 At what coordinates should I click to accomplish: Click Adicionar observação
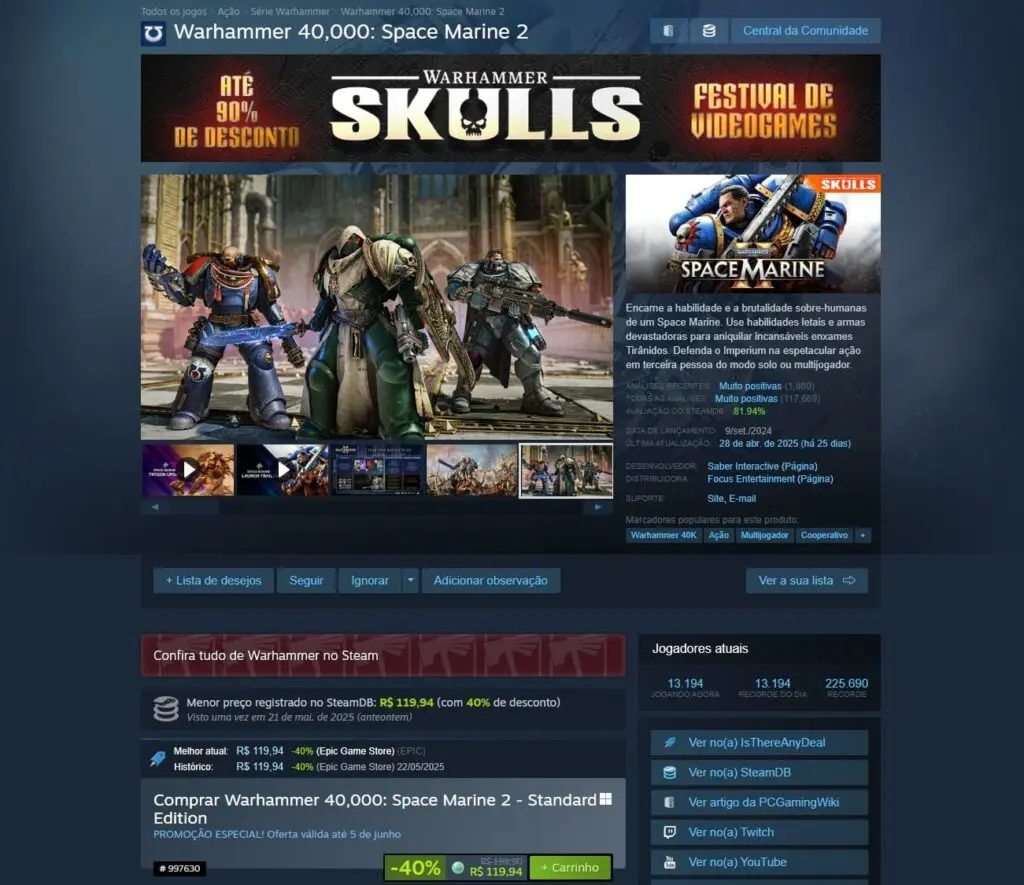click(490, 580)
